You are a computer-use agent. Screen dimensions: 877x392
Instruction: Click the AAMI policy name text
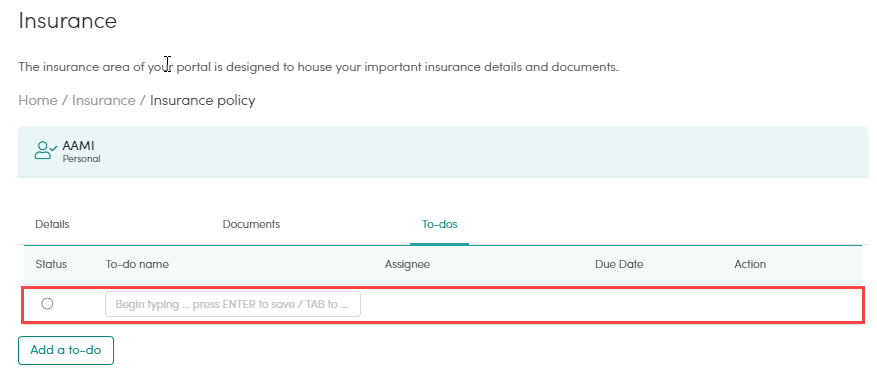78,146
